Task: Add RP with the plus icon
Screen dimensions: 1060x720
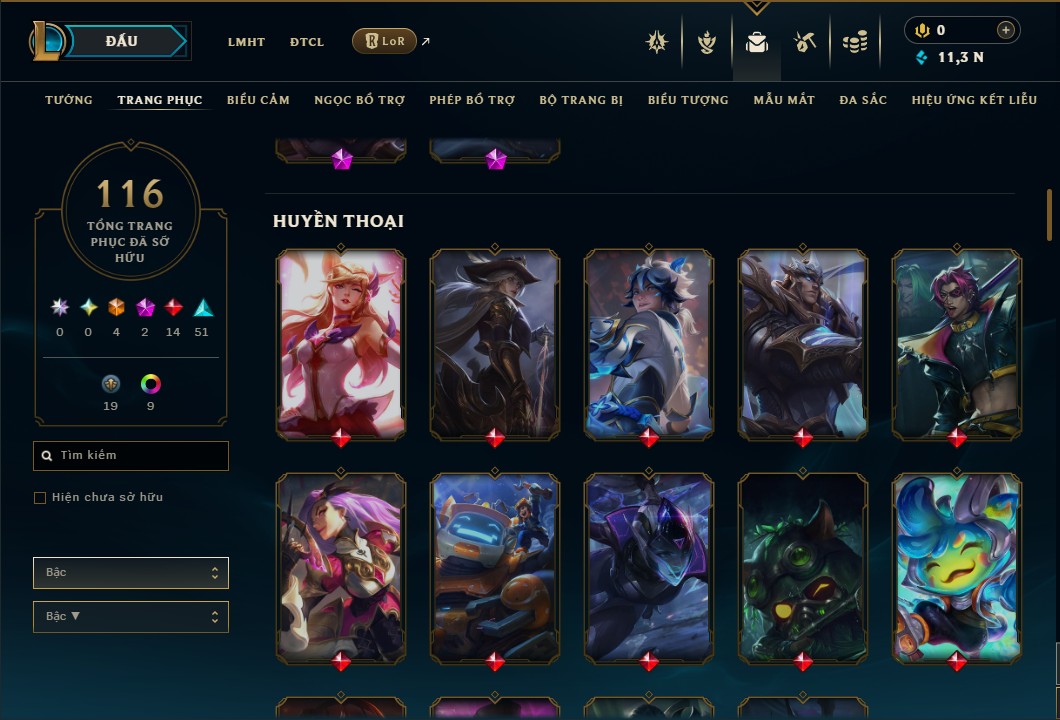Action: (x=1006, y=30)
